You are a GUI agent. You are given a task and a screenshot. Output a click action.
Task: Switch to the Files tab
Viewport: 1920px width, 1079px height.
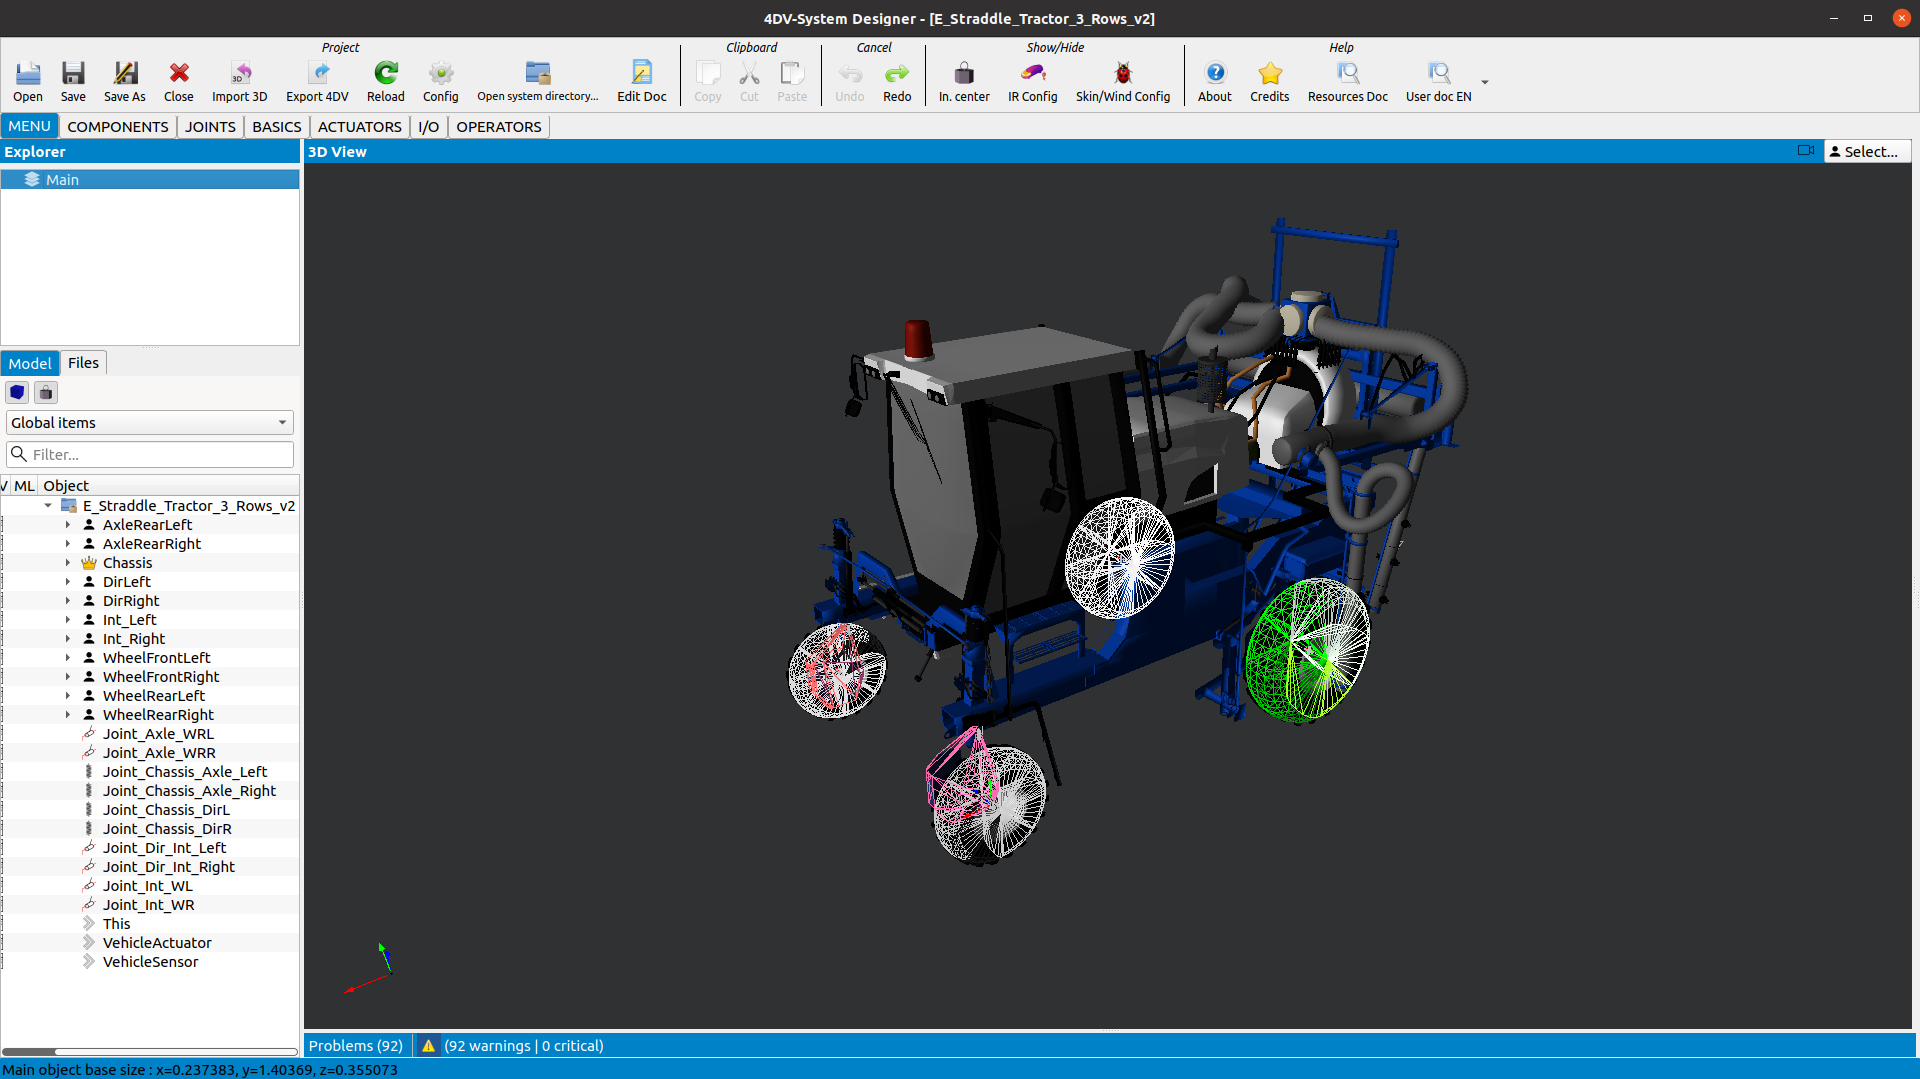(83, 363)
